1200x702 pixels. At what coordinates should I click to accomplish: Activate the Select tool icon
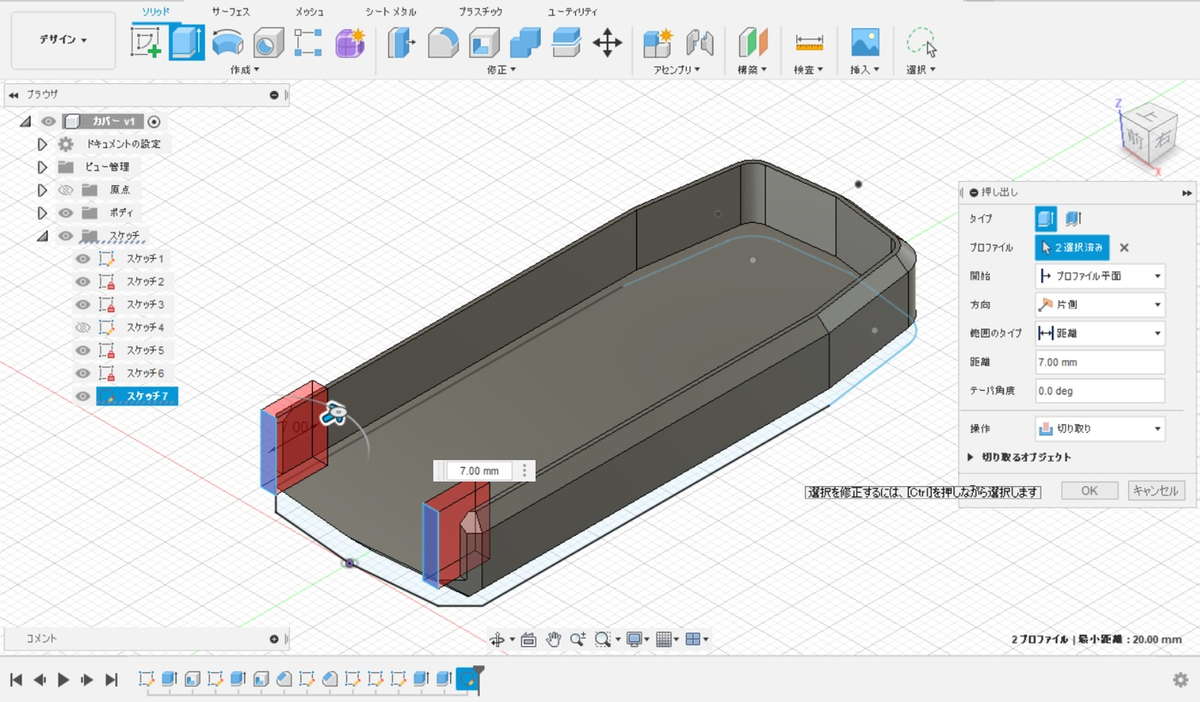pos(921,42)
